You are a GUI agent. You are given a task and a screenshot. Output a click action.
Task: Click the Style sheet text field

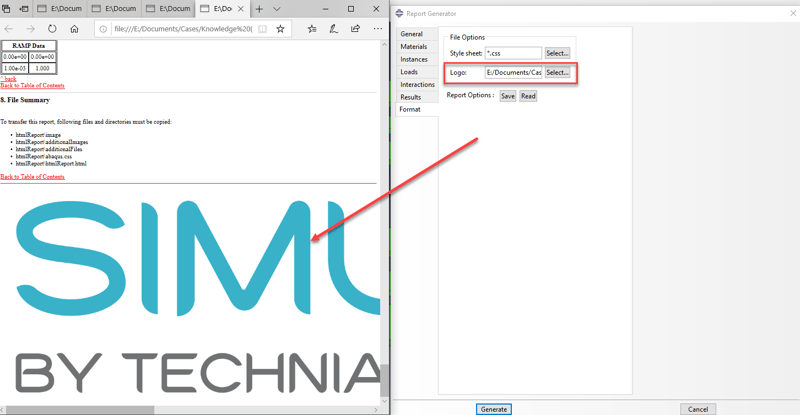pos(513,53)
